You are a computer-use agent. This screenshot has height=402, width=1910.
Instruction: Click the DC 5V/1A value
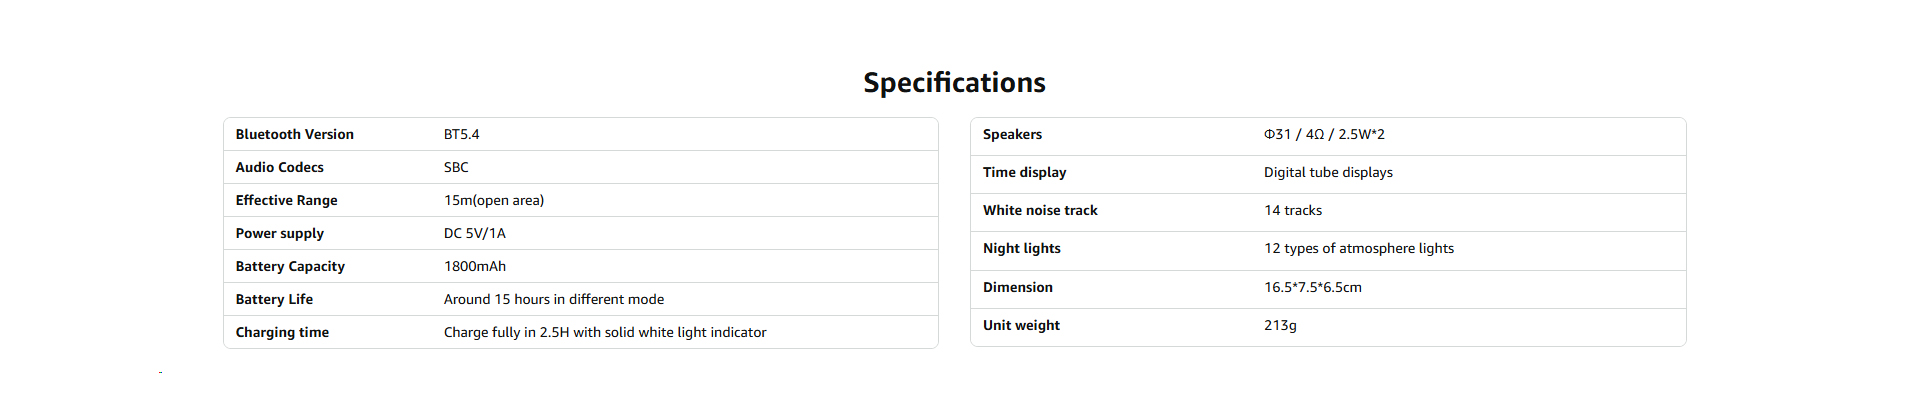[474, 233]
